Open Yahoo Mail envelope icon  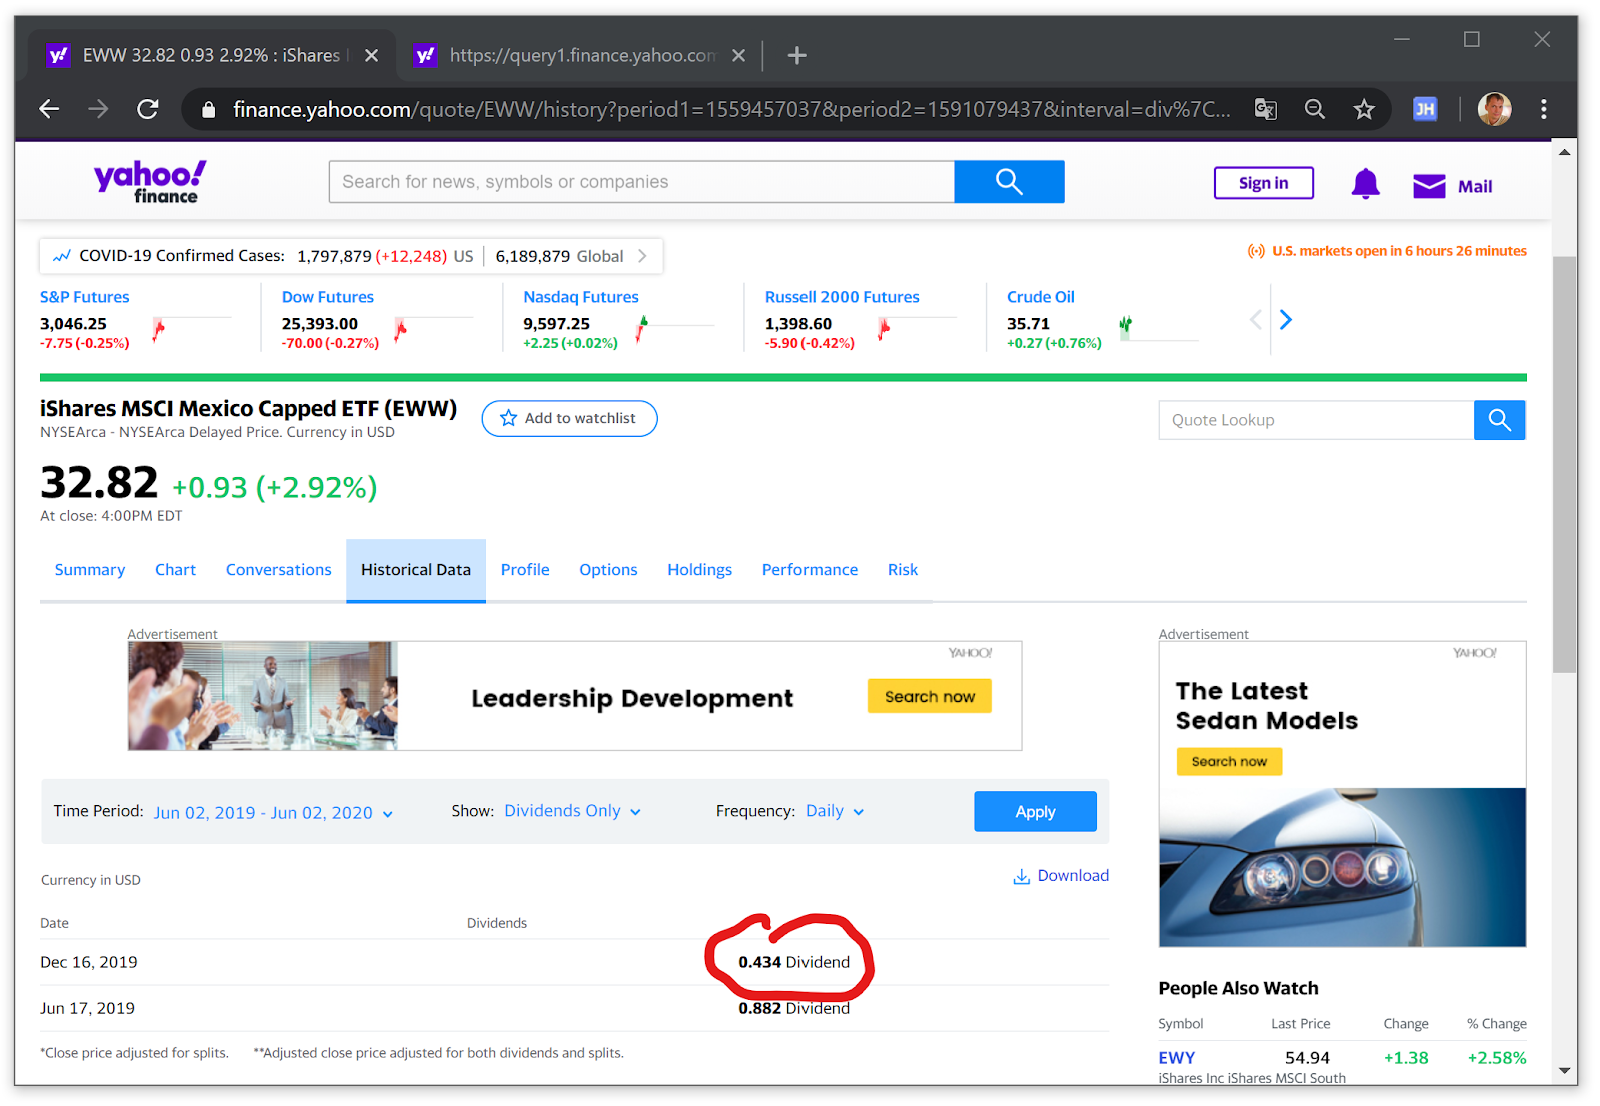[x=1429, y=186]
